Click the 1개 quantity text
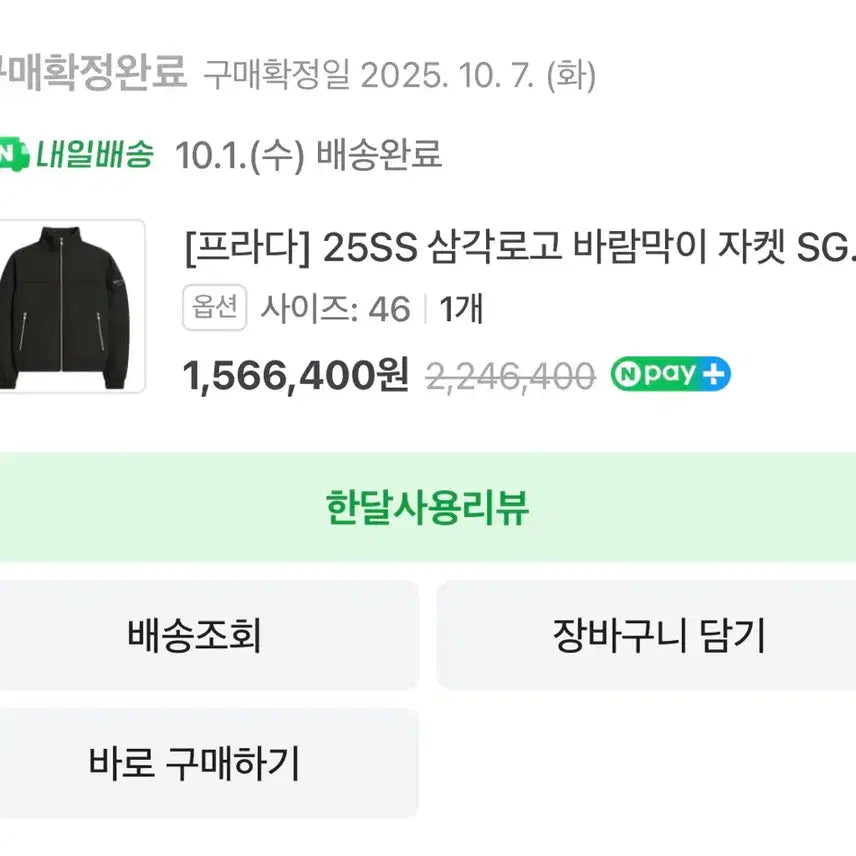 coord(461,309)
